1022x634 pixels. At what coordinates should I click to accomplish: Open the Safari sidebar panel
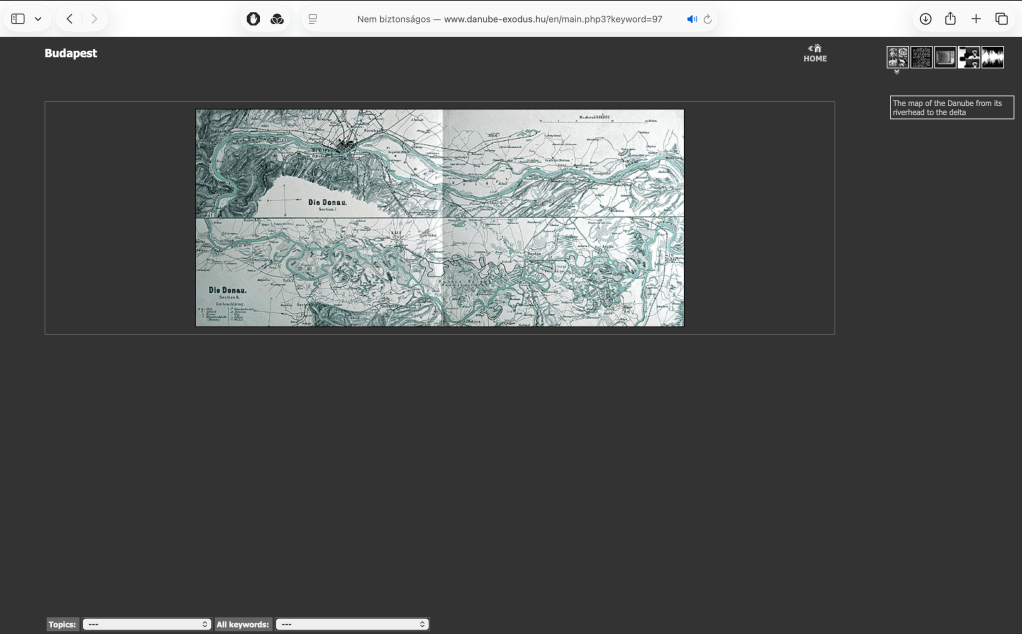(18, 19)
